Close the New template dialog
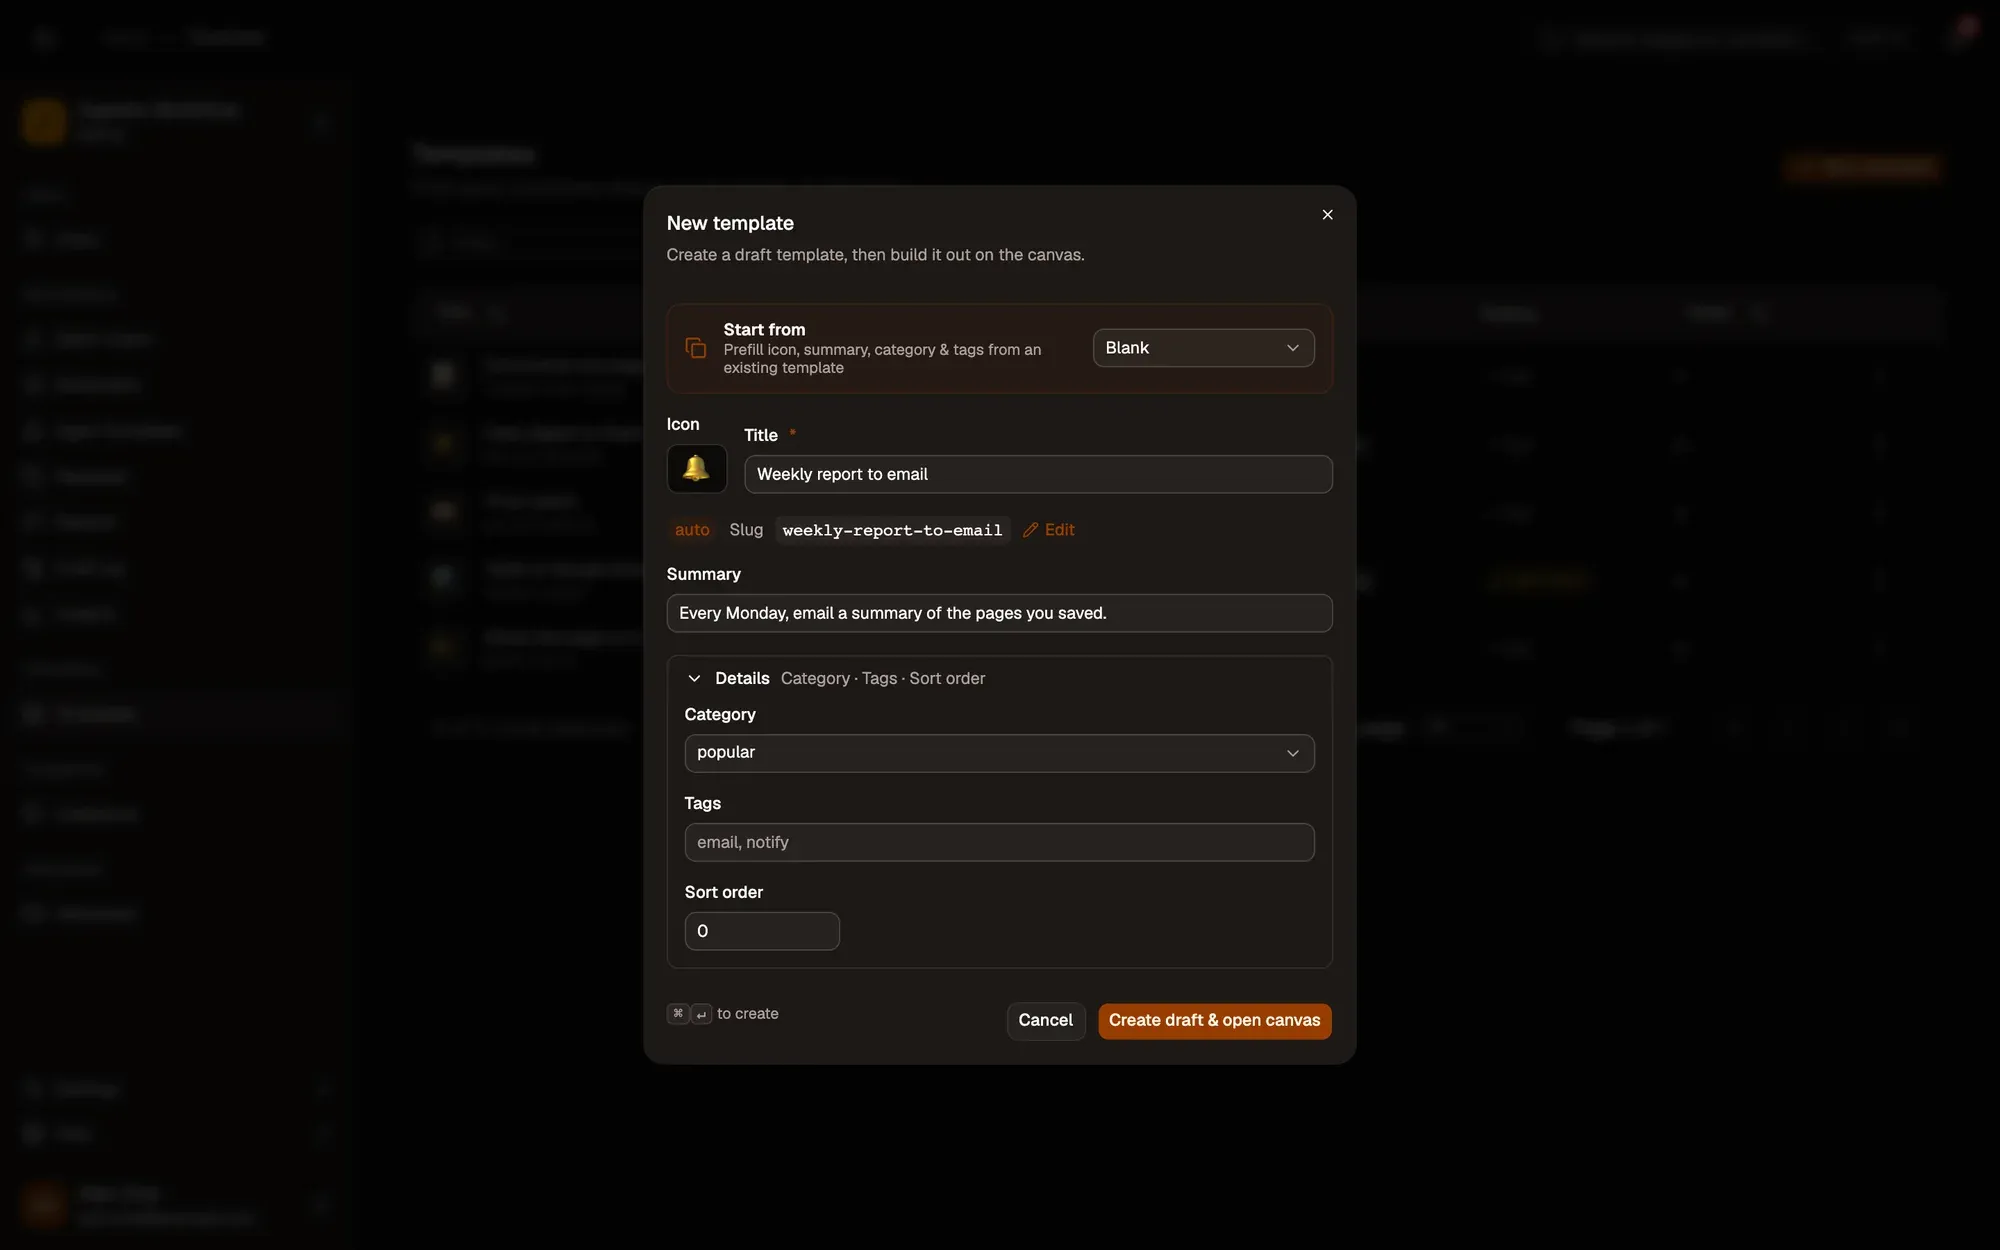 coord(1327,215)
